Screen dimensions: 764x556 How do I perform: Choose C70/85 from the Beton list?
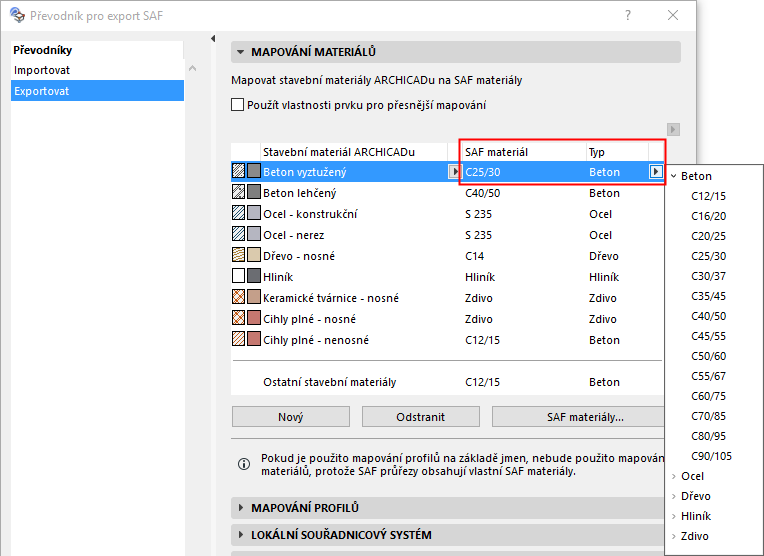708,416
